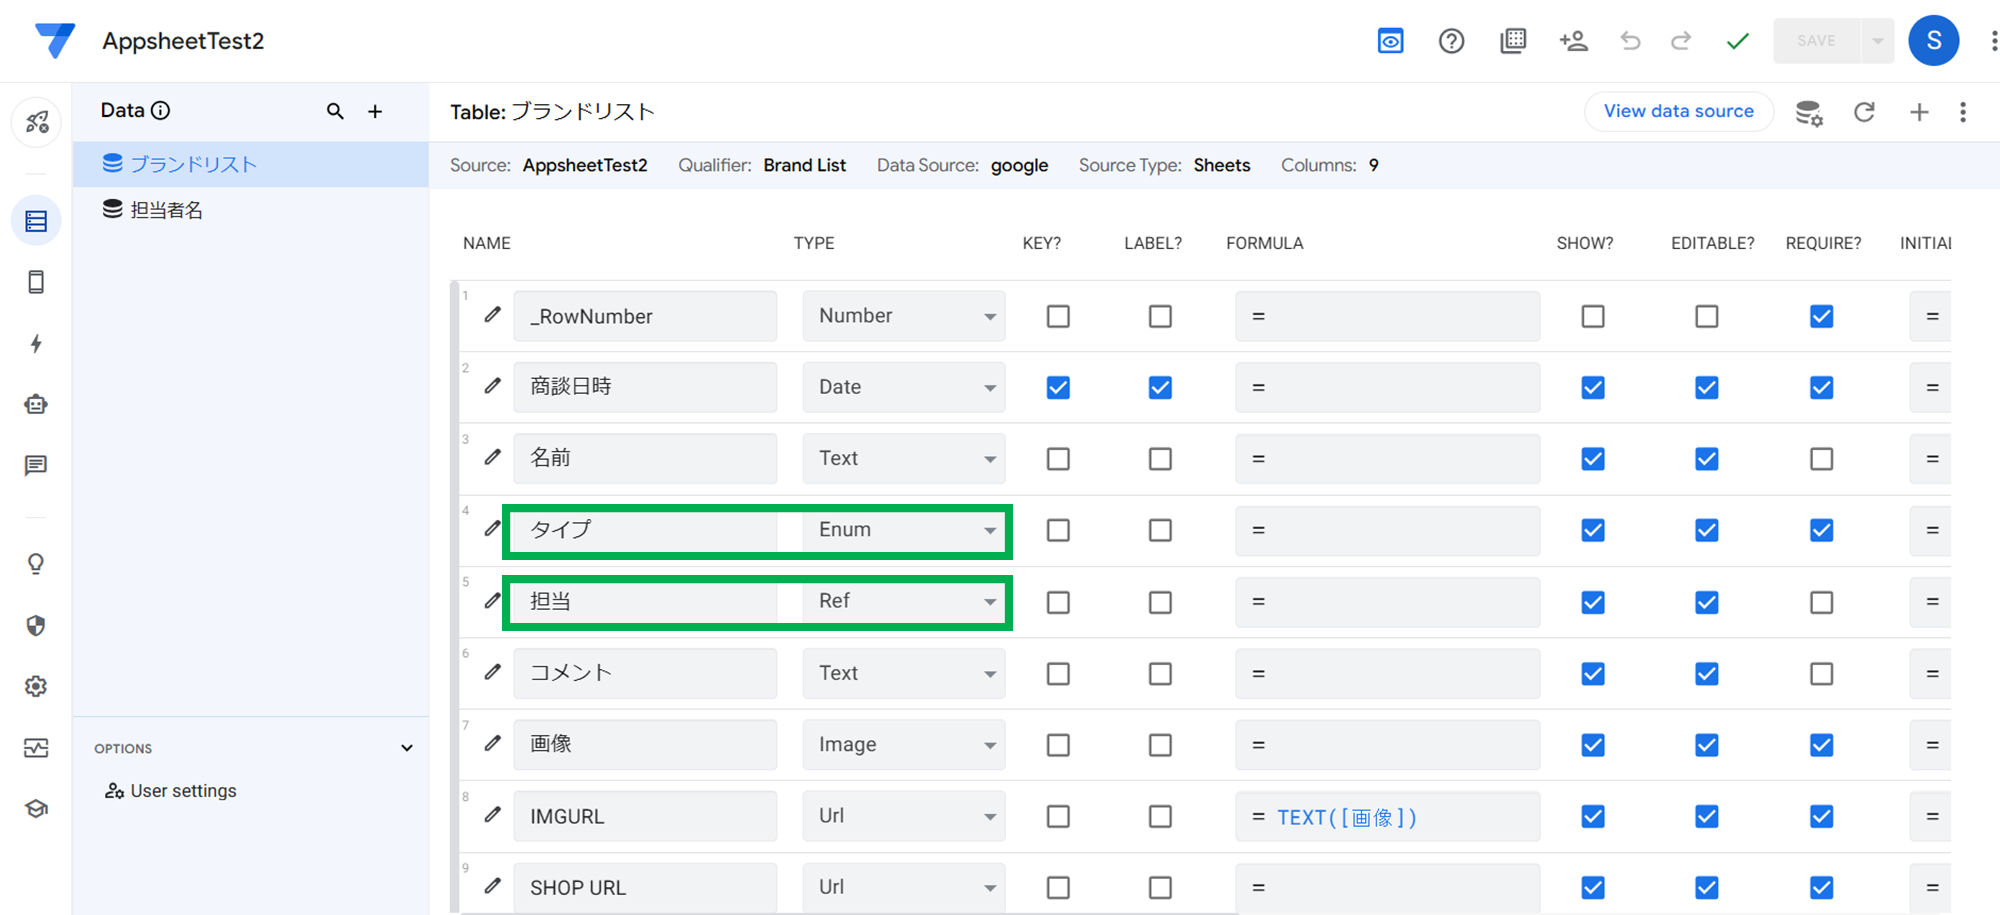Click the AppSheet logo icon

click(x=54, y=40)
